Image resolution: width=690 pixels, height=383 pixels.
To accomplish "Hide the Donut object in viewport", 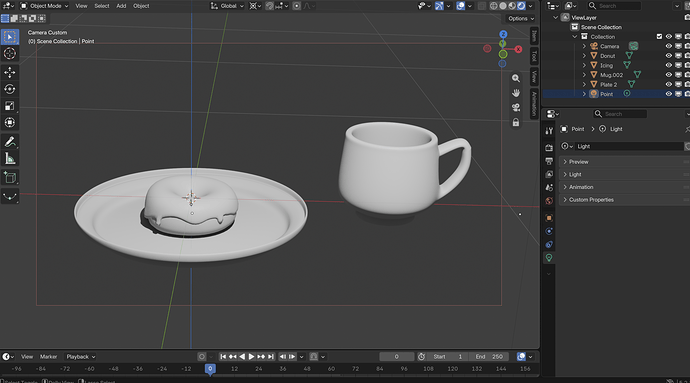I will (668, 56).
